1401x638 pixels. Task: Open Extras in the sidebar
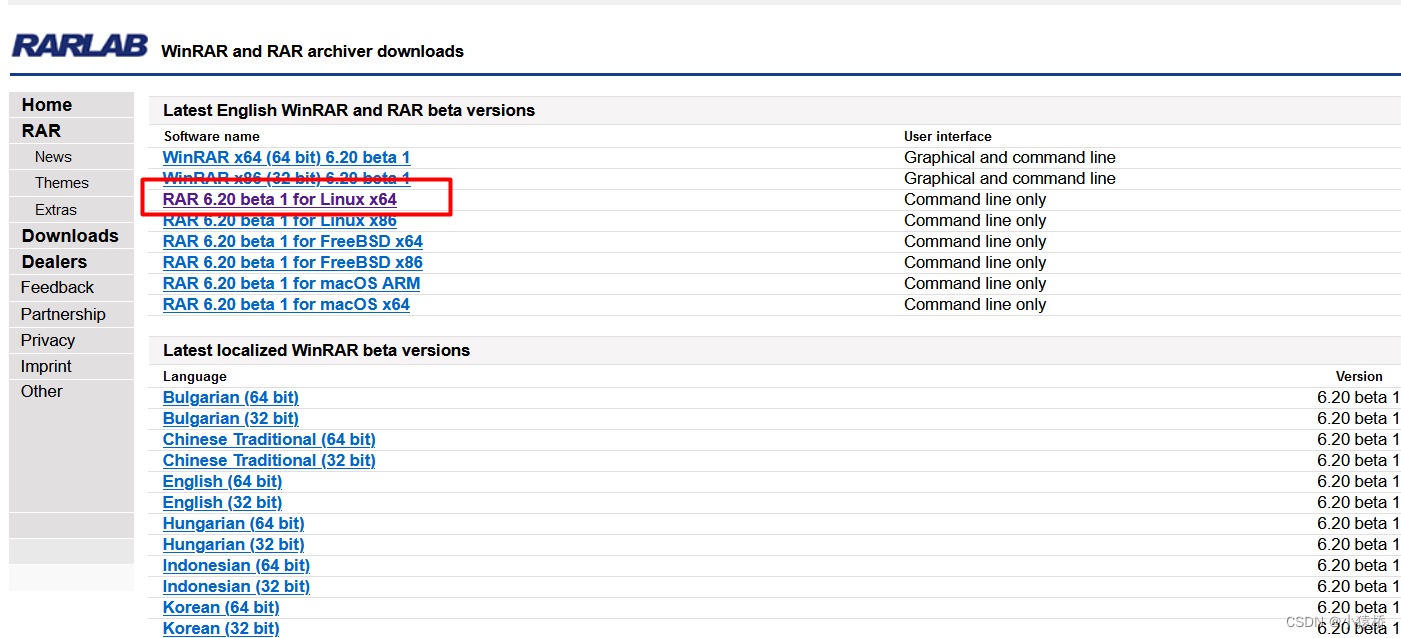56,210
